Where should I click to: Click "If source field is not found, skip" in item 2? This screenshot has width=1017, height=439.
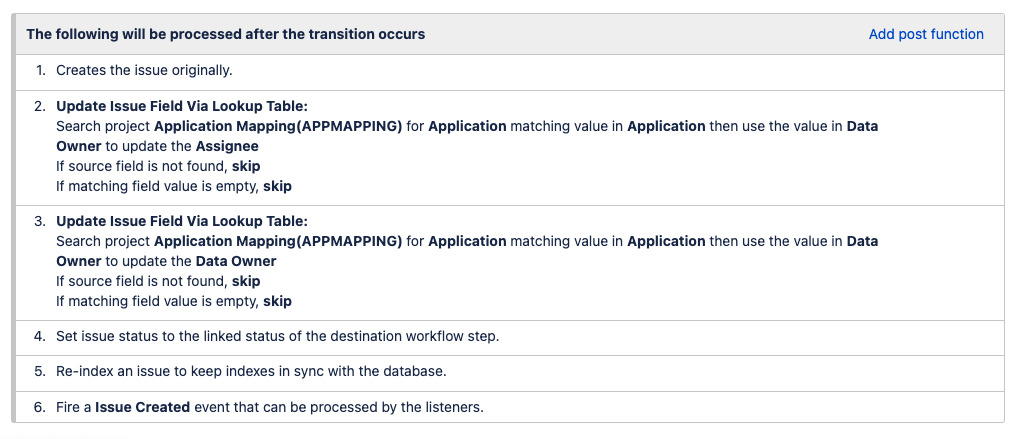pos(158,166)
